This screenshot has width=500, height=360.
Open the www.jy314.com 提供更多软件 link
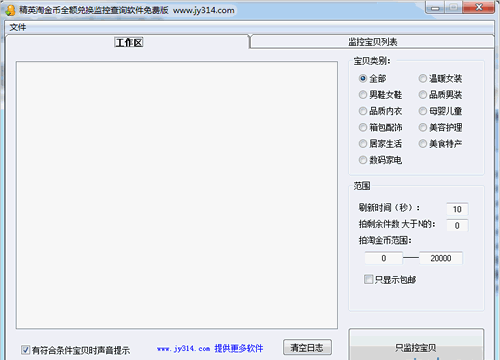click(x=210, y=349)
